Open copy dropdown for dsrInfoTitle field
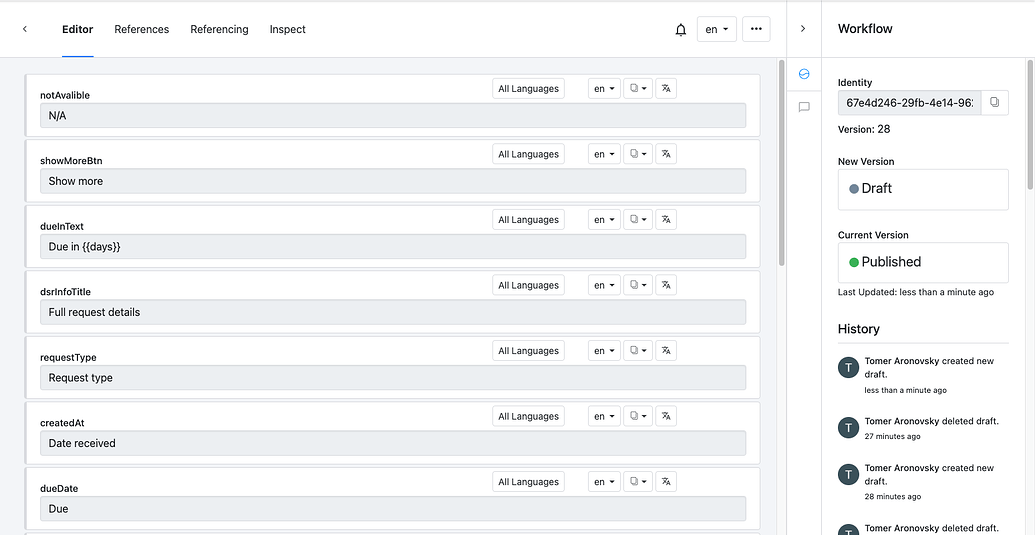This screenshot has width=1035, height=535. 638,285
